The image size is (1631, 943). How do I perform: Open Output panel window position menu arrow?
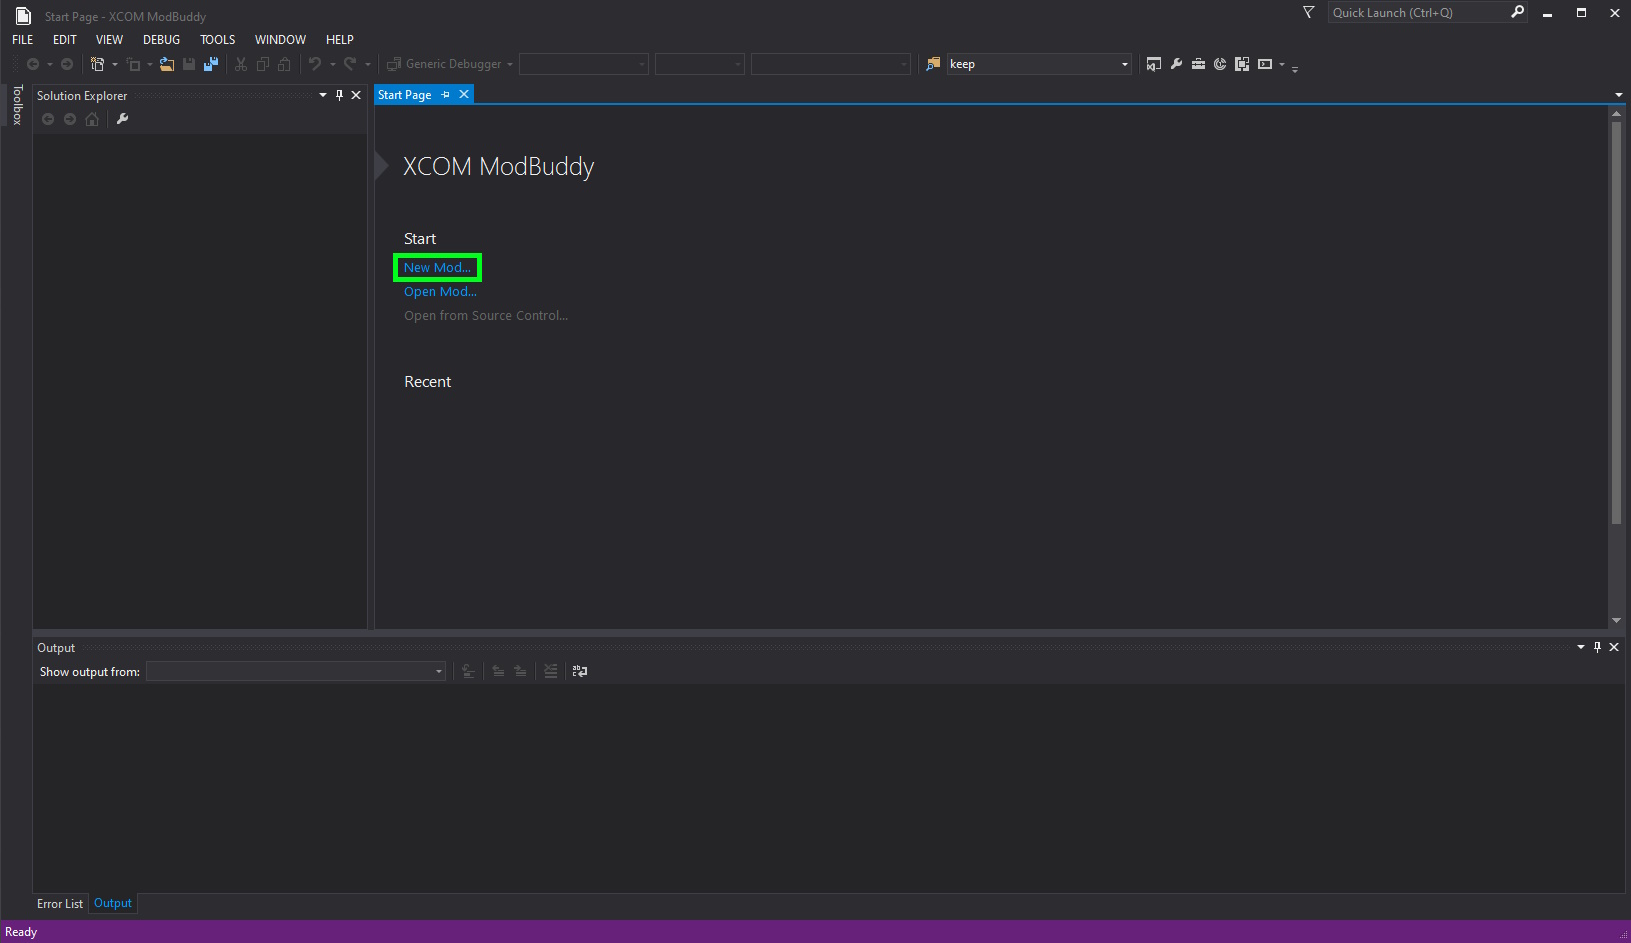[x=1581, y=647]
